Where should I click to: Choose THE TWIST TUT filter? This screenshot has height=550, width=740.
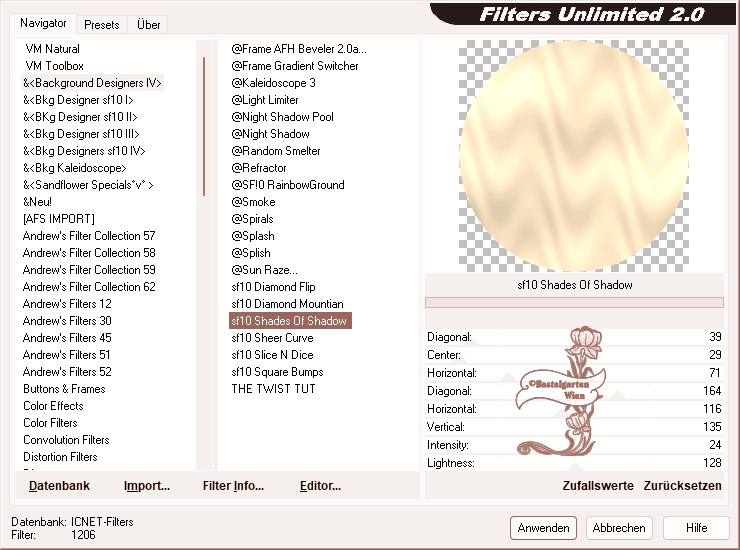[x=273, y=389]
